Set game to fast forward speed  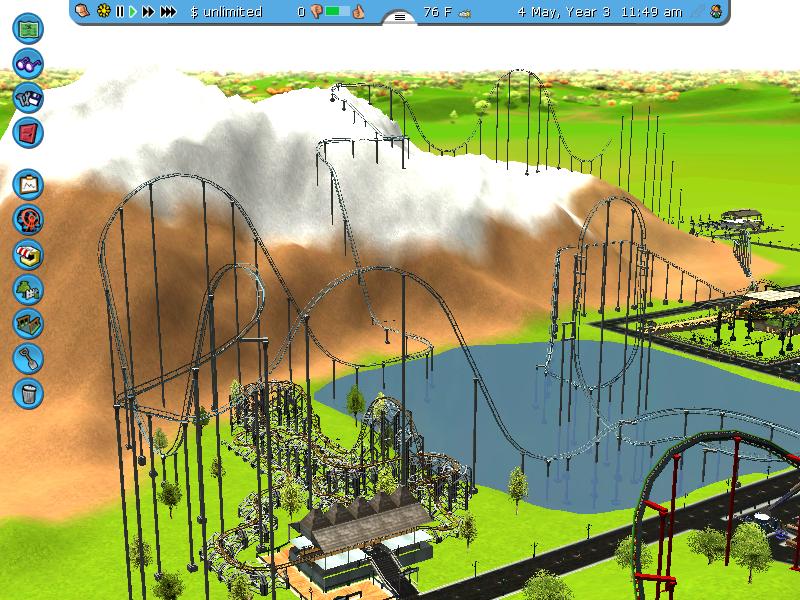pos(149,12)
